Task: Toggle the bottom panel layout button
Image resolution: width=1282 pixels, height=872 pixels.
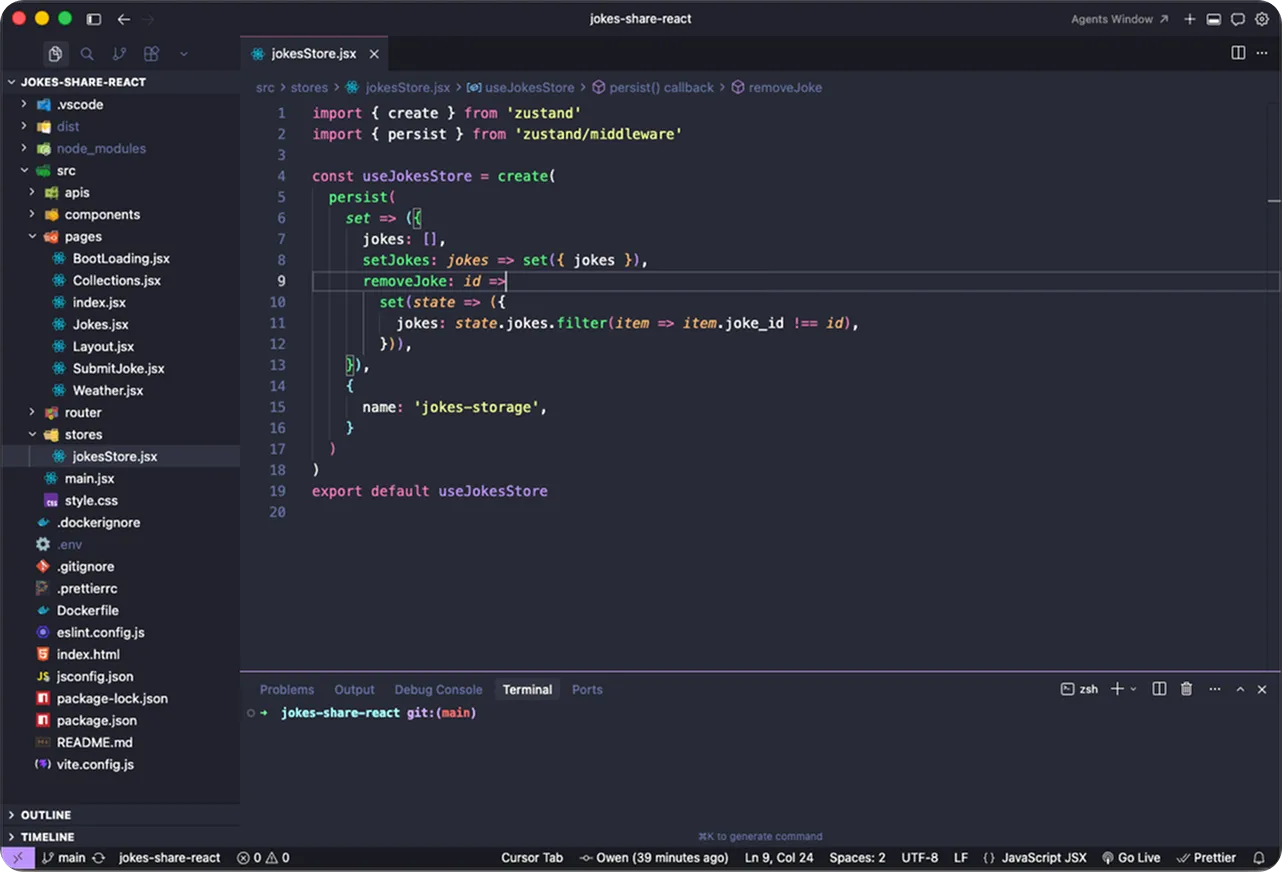Action: (1213, 19)
